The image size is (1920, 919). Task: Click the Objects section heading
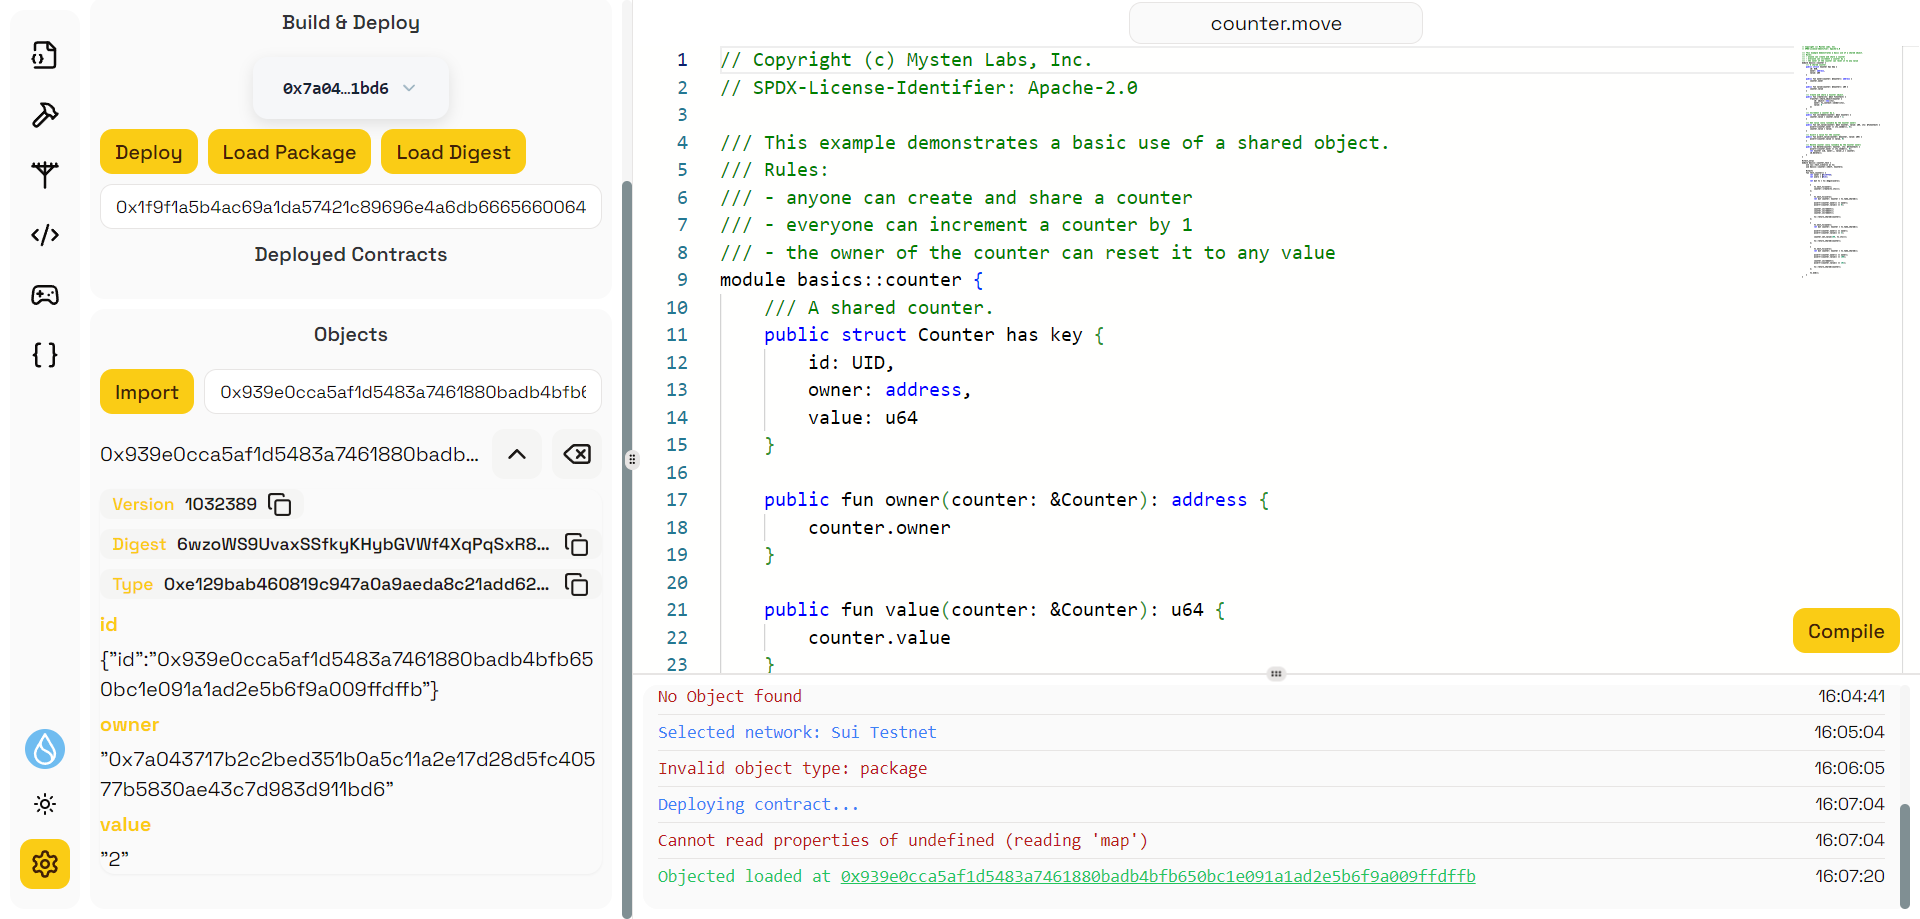[351, 335]
